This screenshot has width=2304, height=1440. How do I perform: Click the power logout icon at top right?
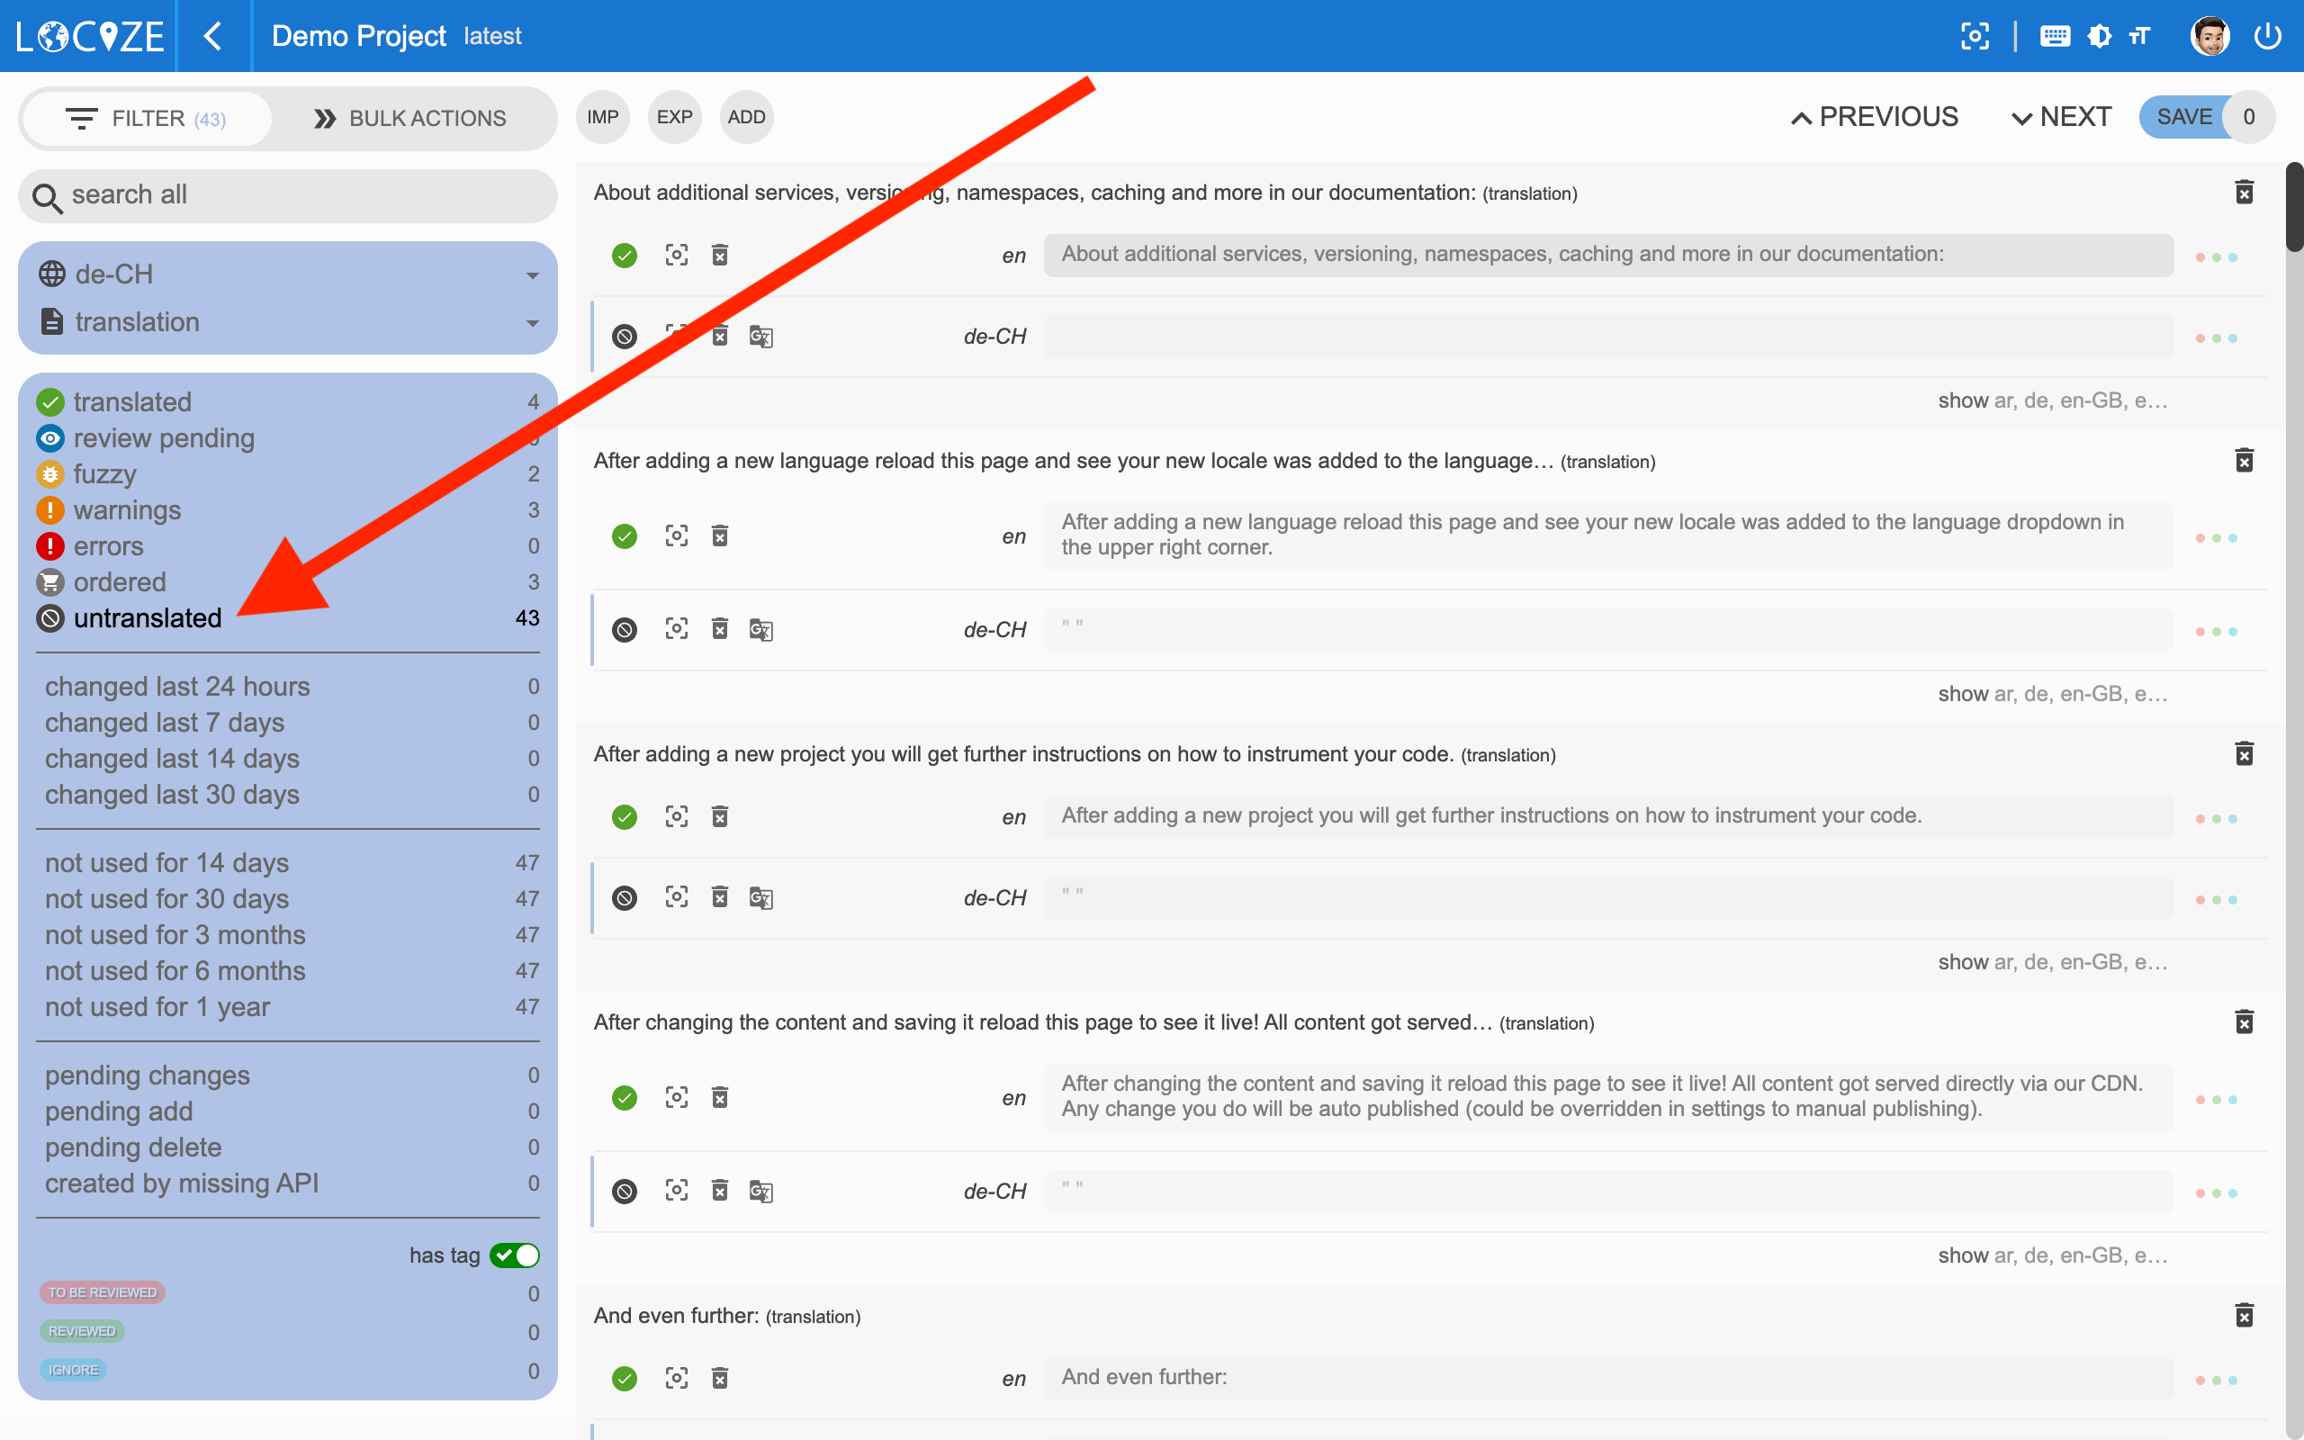click(2267, 36)
